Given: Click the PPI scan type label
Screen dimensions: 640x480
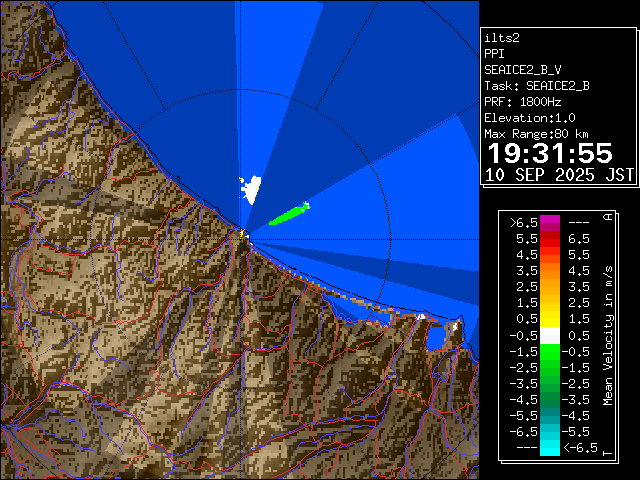Looking at the screenshot, I should click(x=494, y=53).
